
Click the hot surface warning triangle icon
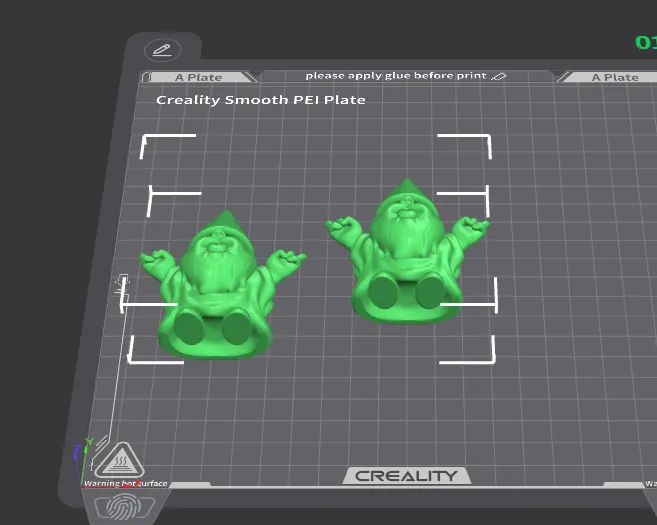pos(119,461)
